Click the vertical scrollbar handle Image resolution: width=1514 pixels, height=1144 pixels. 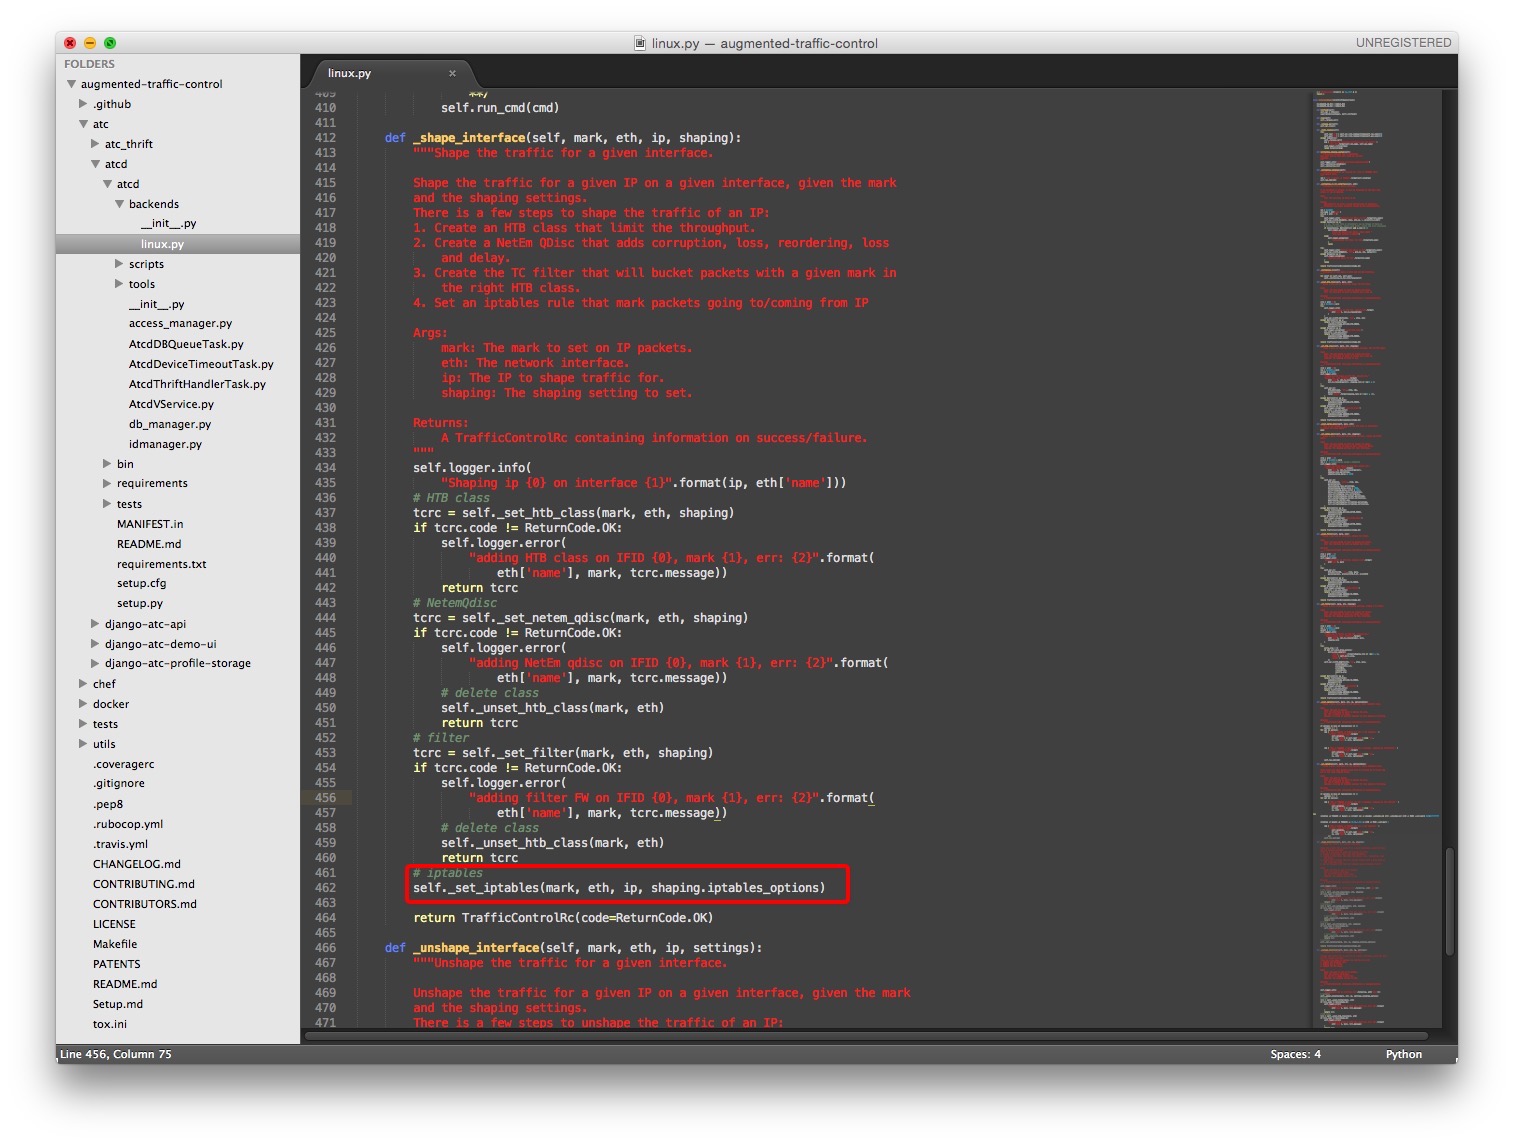(1449, 900)
